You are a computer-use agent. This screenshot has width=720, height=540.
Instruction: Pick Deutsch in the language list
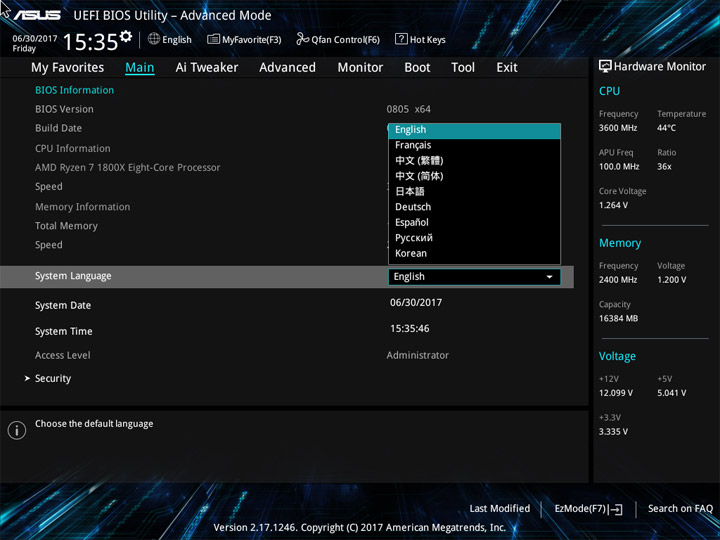pyautogui.click(x=474, y=207)
